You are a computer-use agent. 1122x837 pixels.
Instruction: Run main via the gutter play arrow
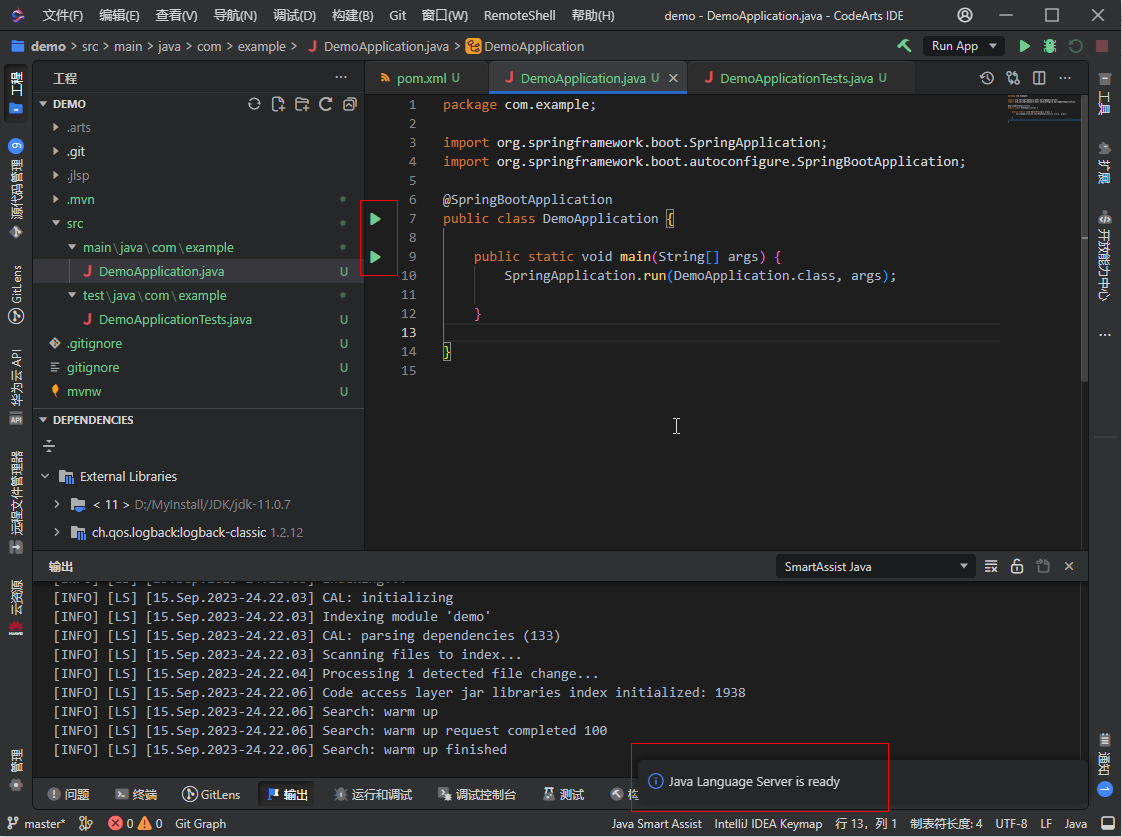click(x=377, y=255)
